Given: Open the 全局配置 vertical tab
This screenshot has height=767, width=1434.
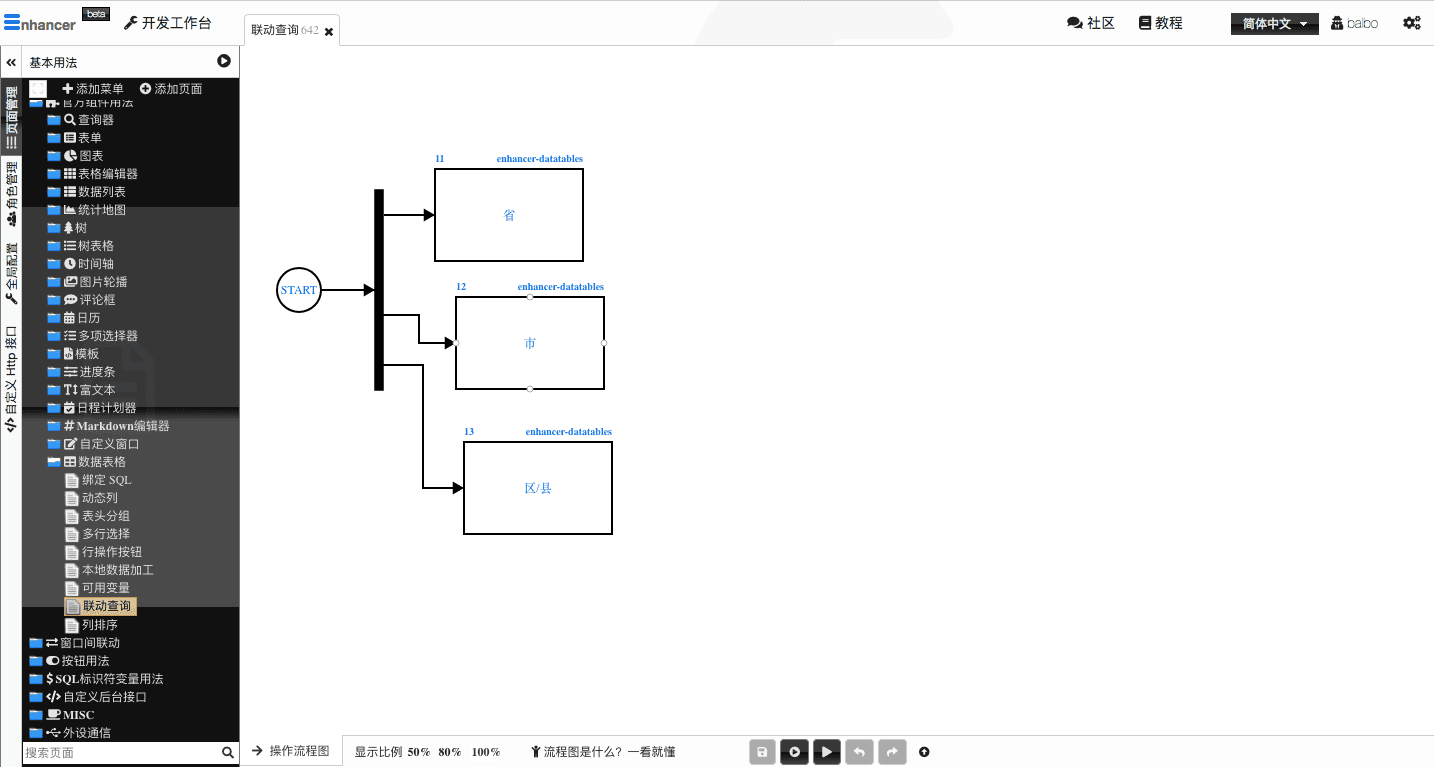Looking at the screenshot, I should click(x=11, y=273).
